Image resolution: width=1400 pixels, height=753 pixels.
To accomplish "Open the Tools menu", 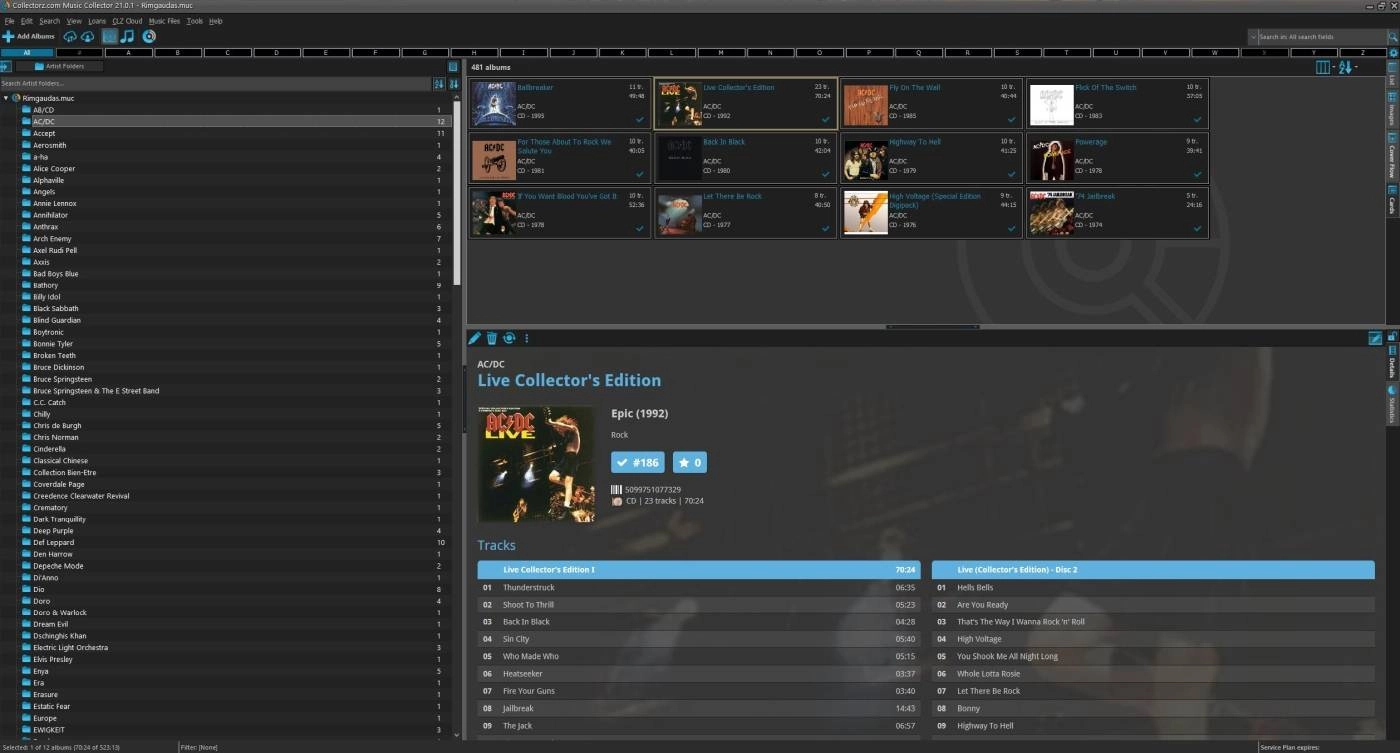I will pyautogui.click(x=194, y=20).
